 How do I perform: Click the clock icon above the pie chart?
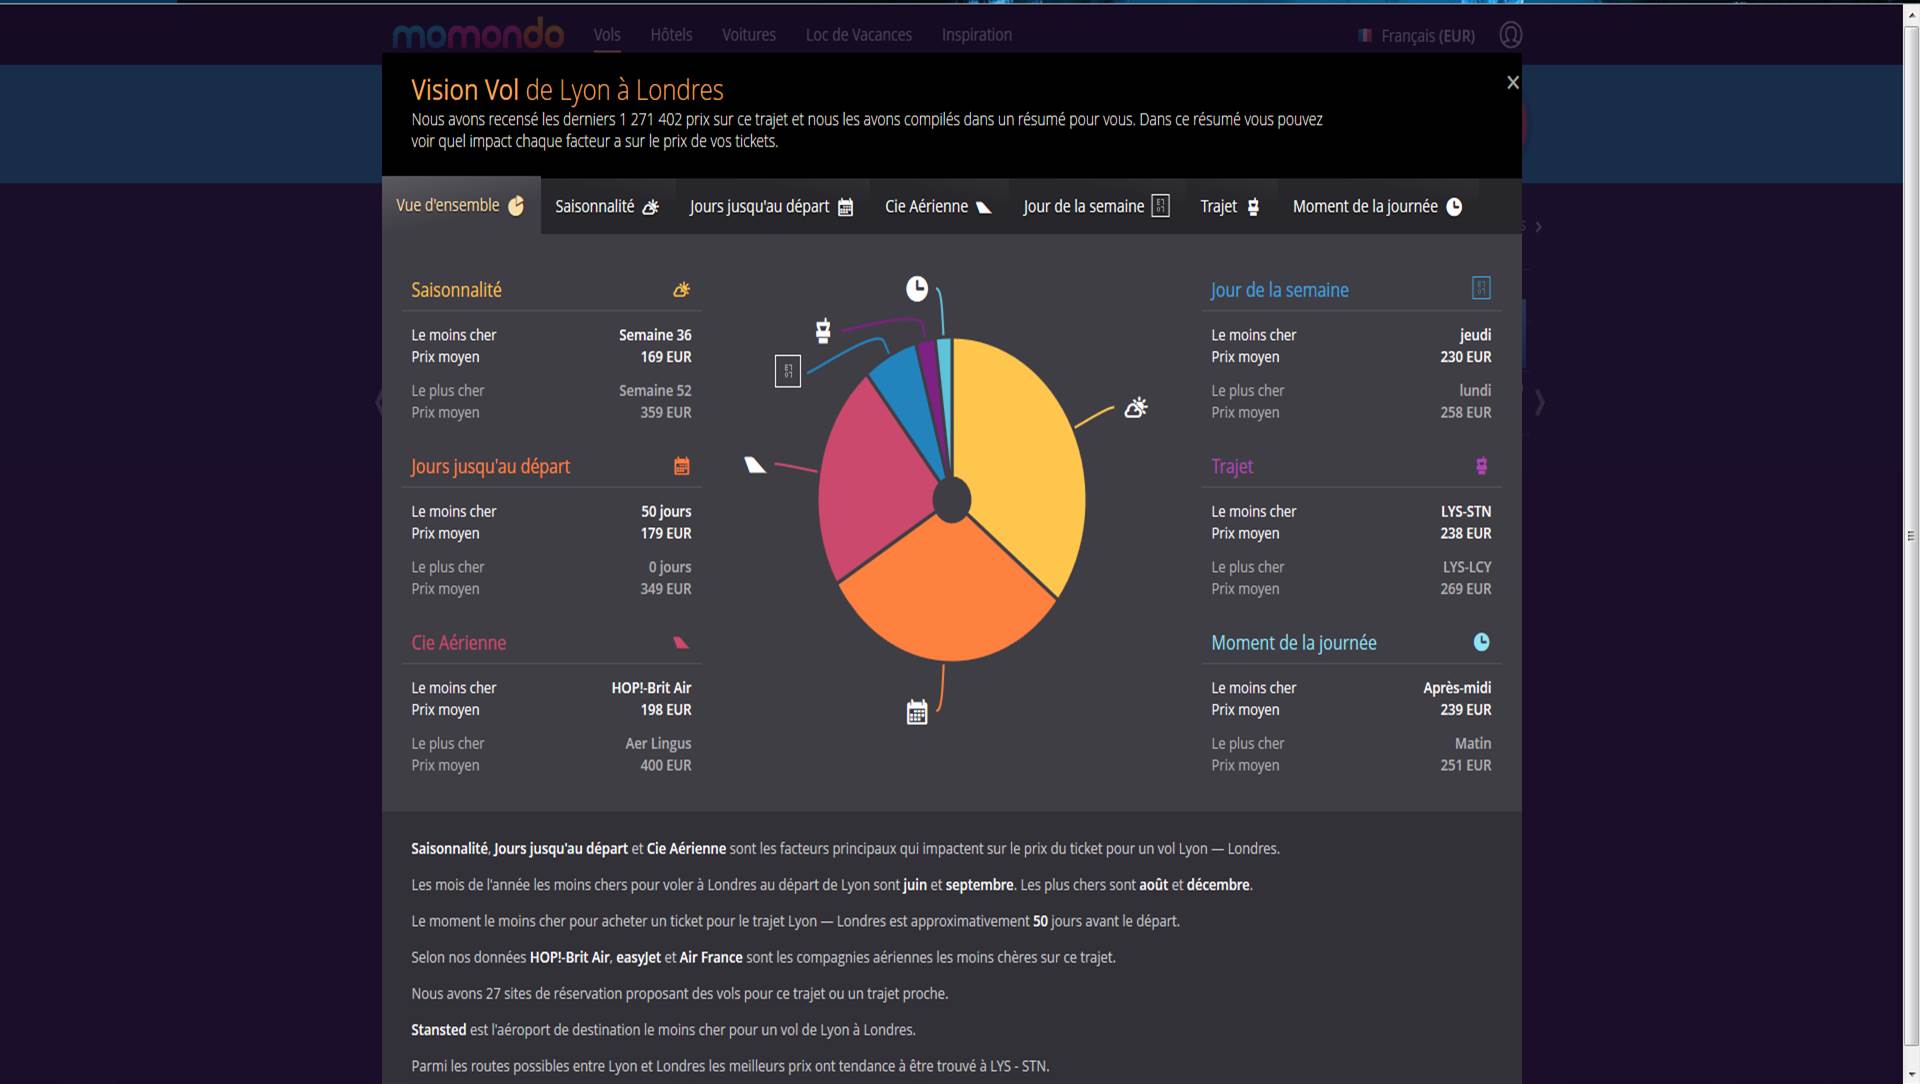click(x=916, y=289)
